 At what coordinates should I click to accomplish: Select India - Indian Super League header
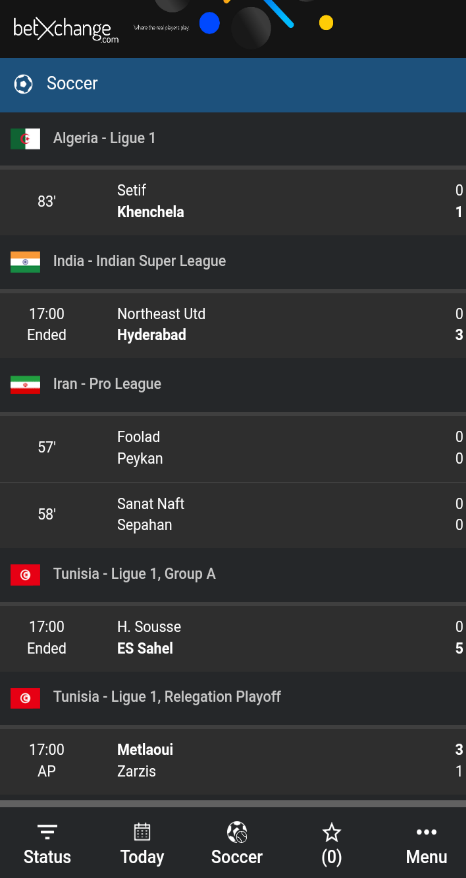pyautogui.click(x=233, y=261)
